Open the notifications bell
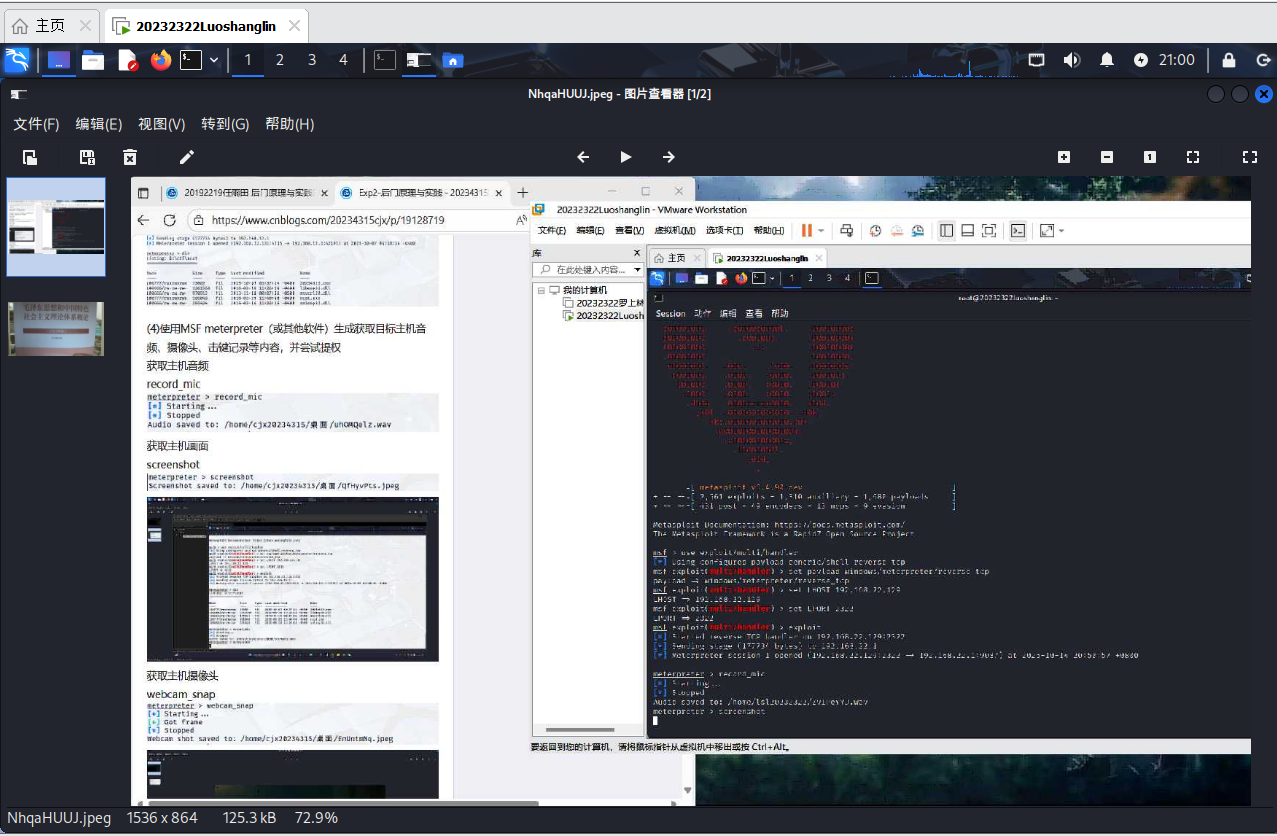The width and height of the screenshot is (1277, 836). pyautogui.click(x=1107, y=60)
